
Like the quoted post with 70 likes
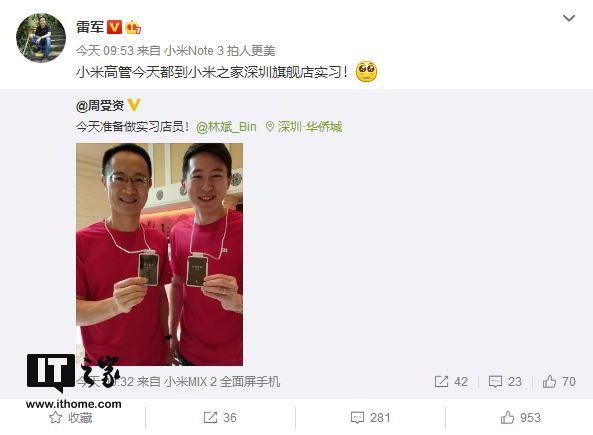click(x=559, y=382)
